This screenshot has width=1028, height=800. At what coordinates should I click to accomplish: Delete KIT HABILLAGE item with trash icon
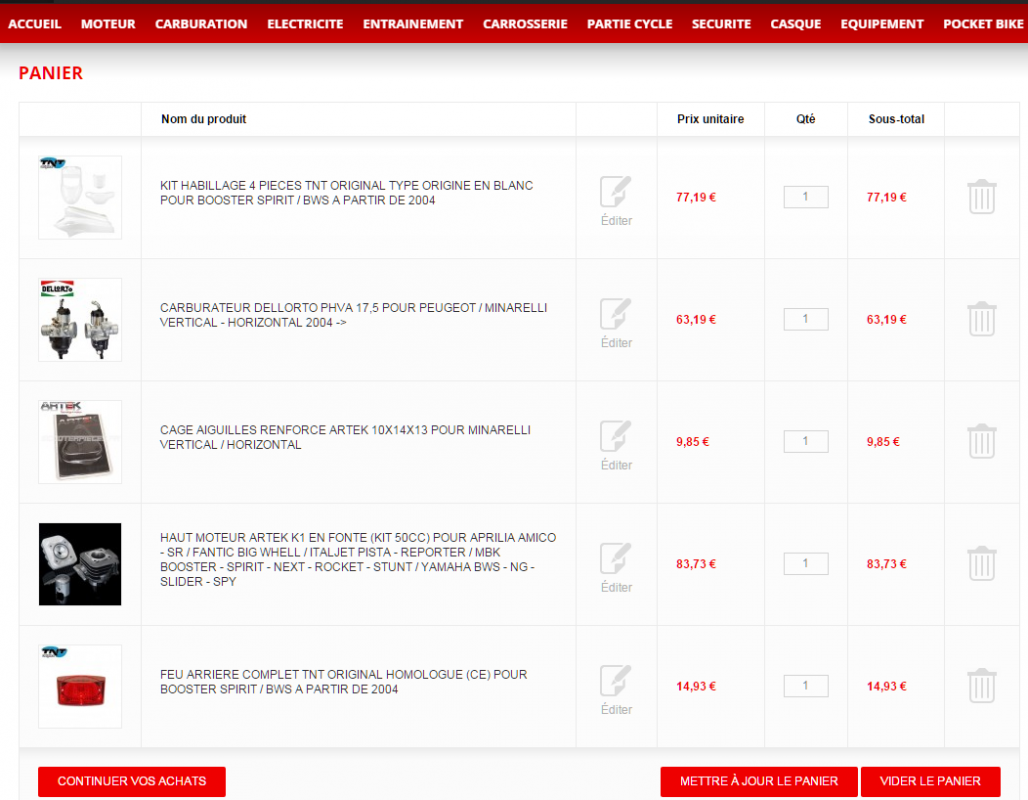tap(981, 197)
